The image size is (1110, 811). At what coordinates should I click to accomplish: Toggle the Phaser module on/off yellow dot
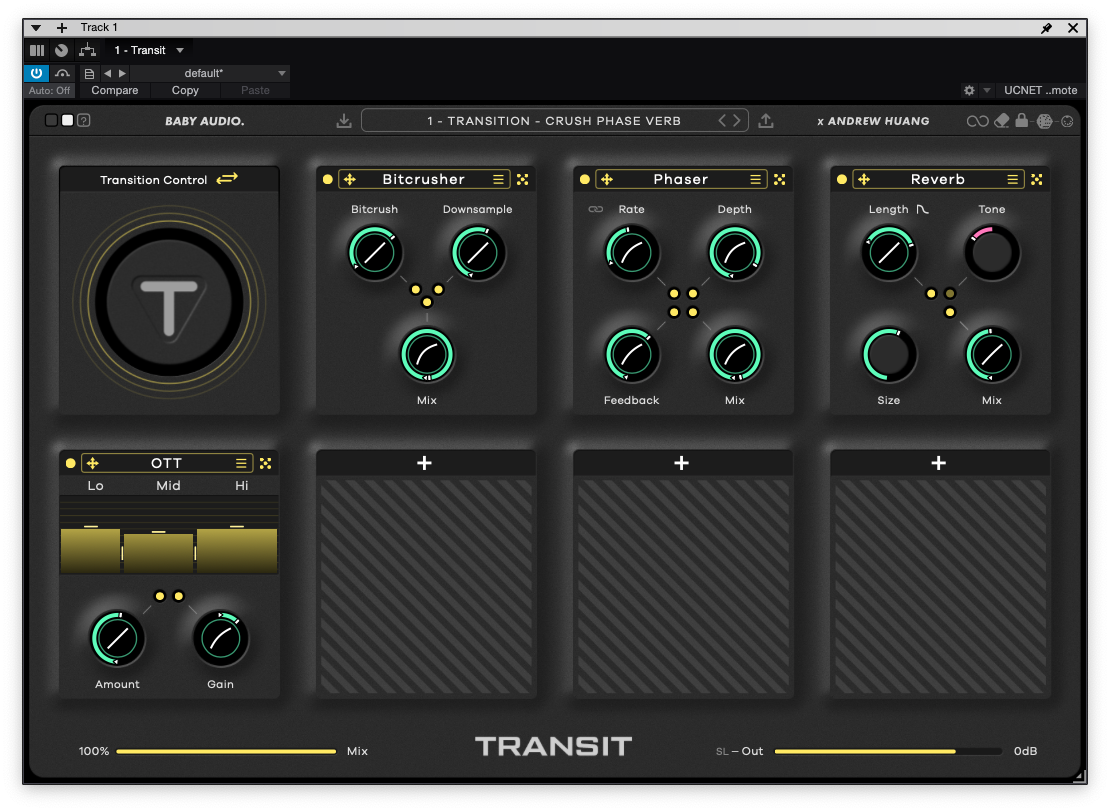584,180
